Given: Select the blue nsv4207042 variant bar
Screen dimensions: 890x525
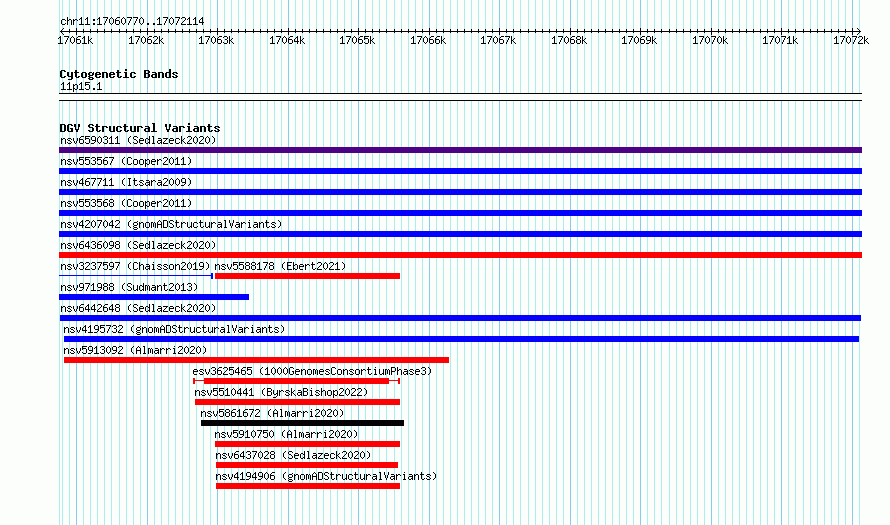Looking at the screenshot, I should coord(460,234).
